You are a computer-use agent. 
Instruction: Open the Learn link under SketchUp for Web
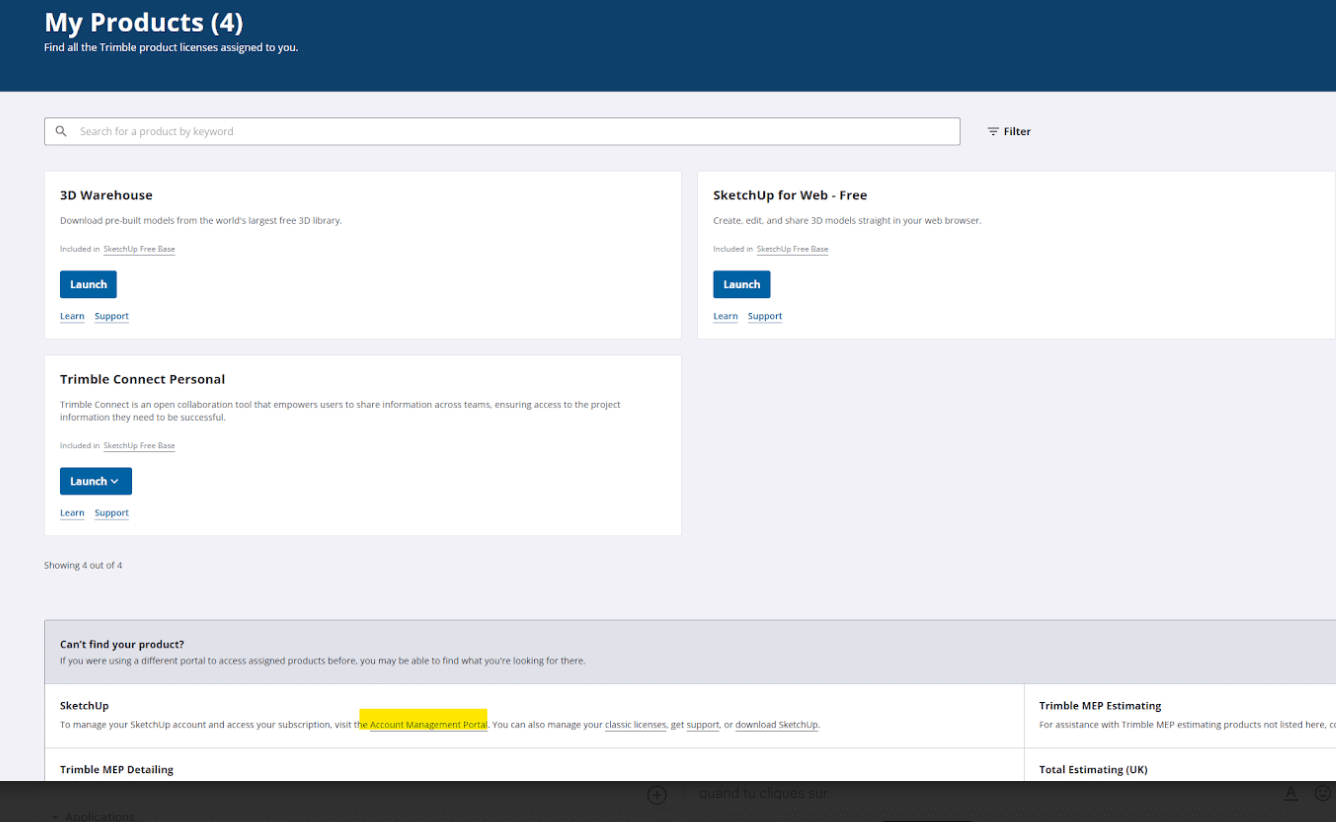pyautogui.click(x=725, y=316)
